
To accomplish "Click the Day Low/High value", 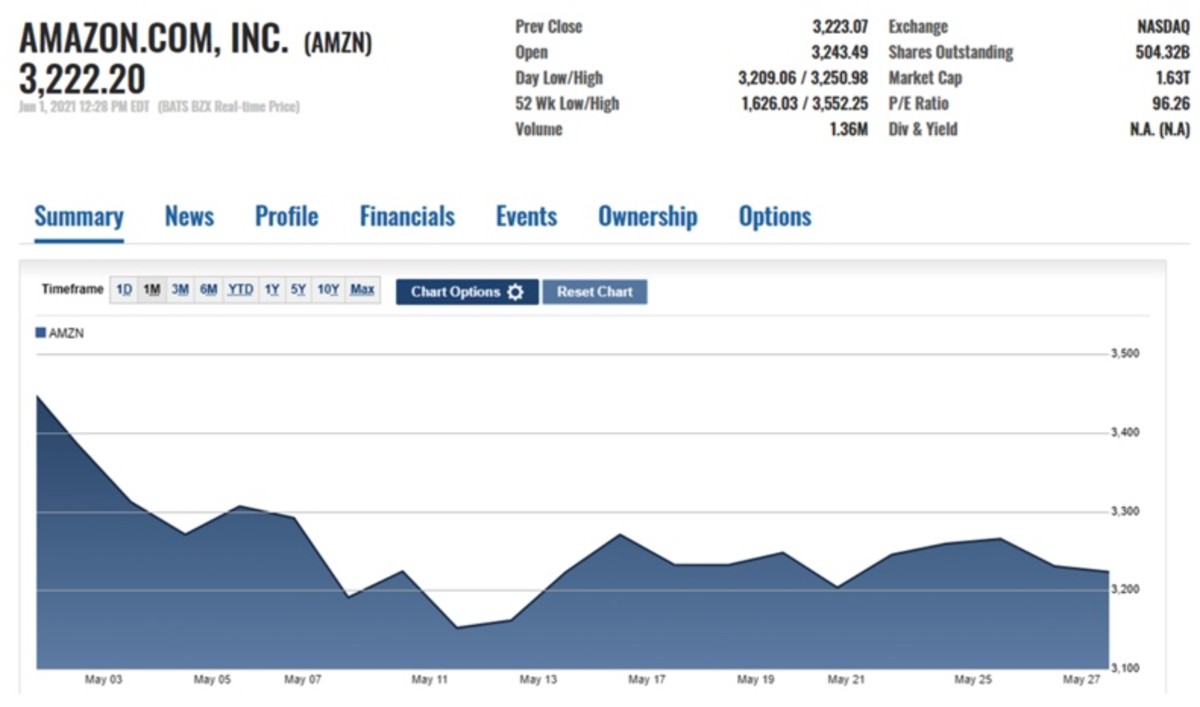I will 803,78.
